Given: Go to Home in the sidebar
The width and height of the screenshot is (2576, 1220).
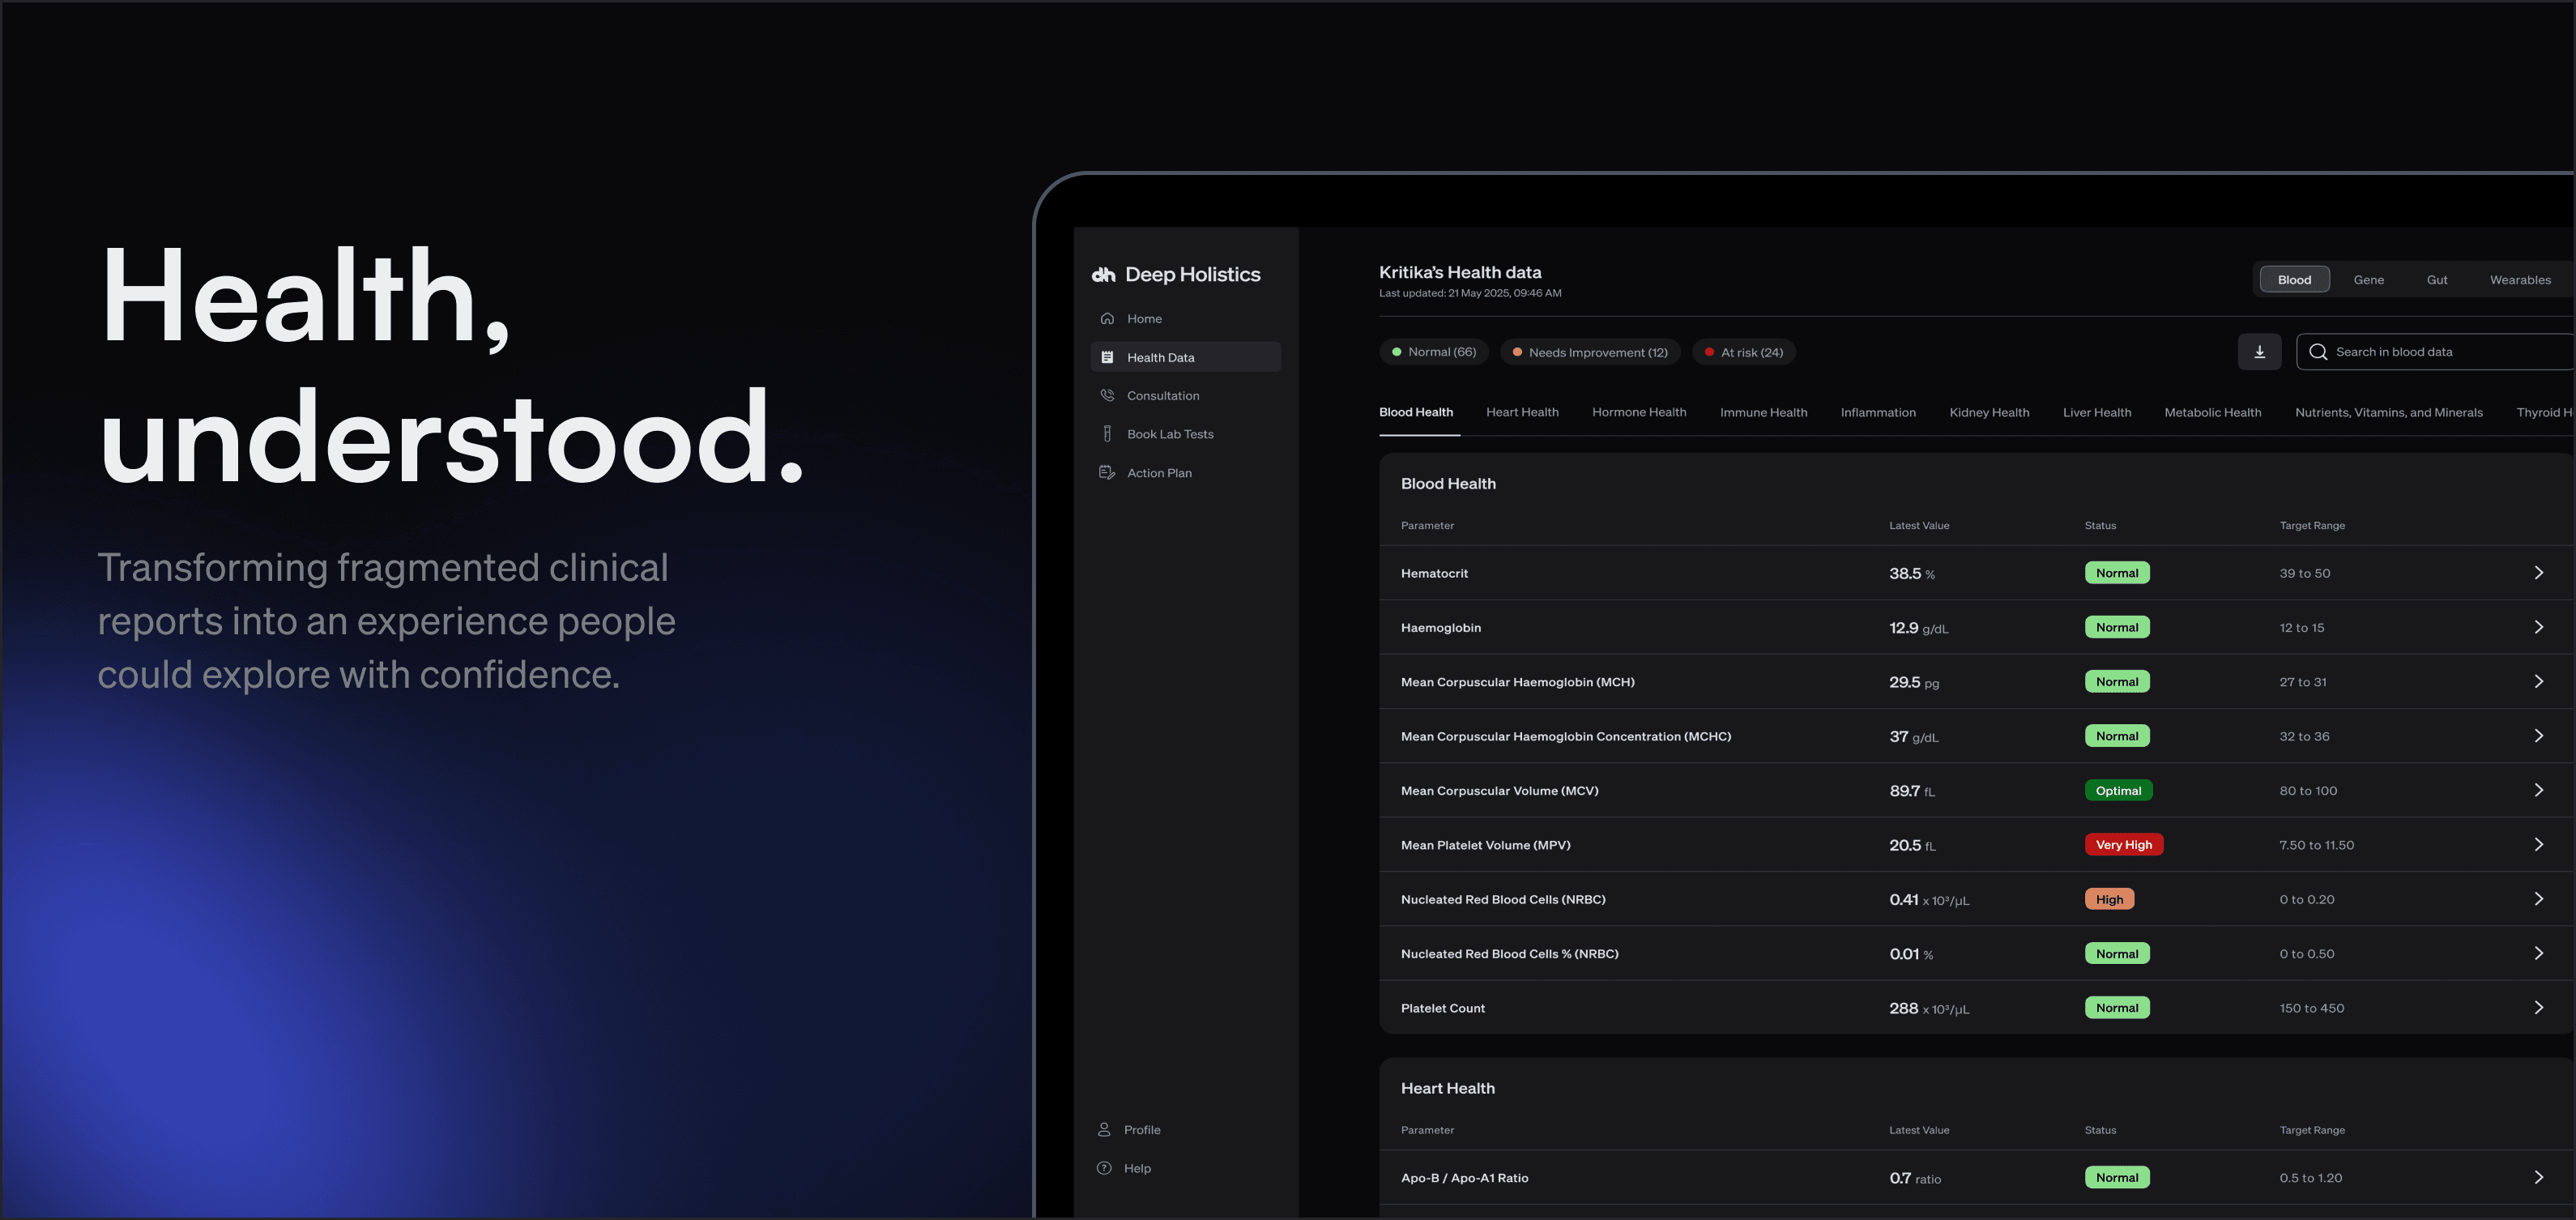Looking at the screenshot, I should coord(1186,319).
